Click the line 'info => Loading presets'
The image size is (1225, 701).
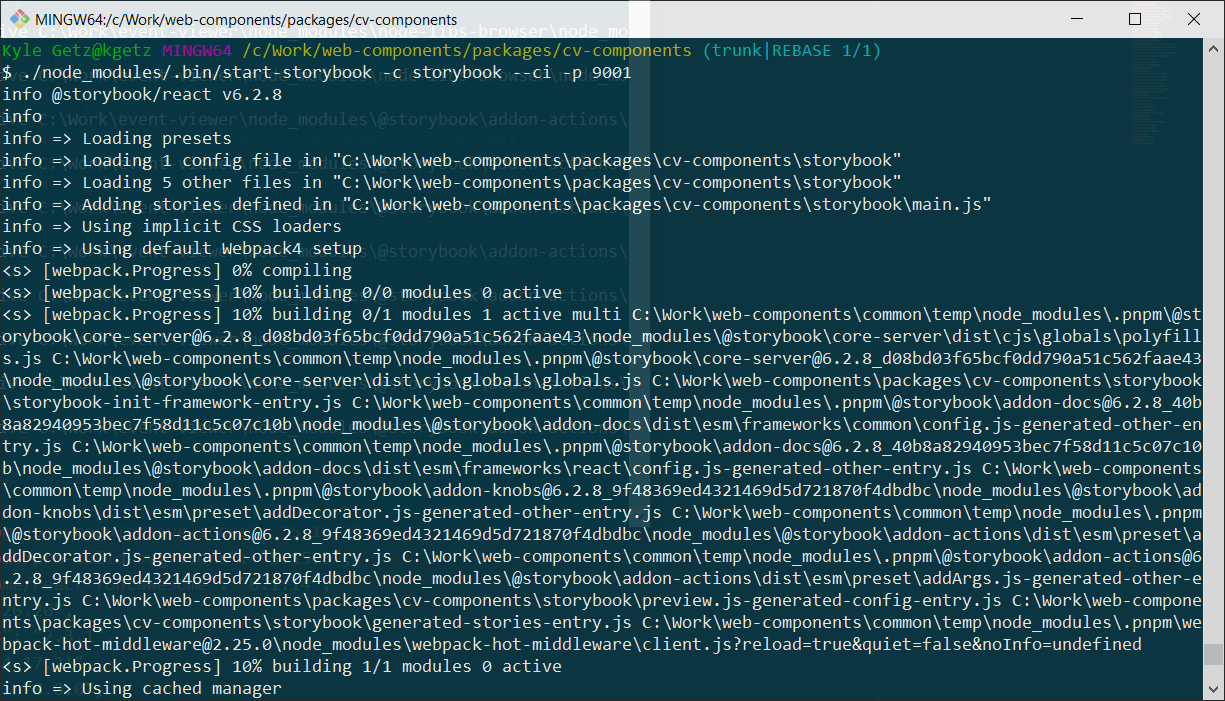click(x=117, y=138)
